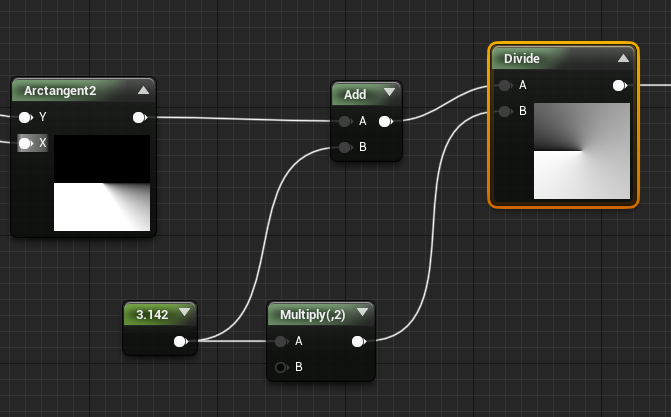671x417 pixels.
Task: Click the Add node output pin
Action: tap(386, 122)
